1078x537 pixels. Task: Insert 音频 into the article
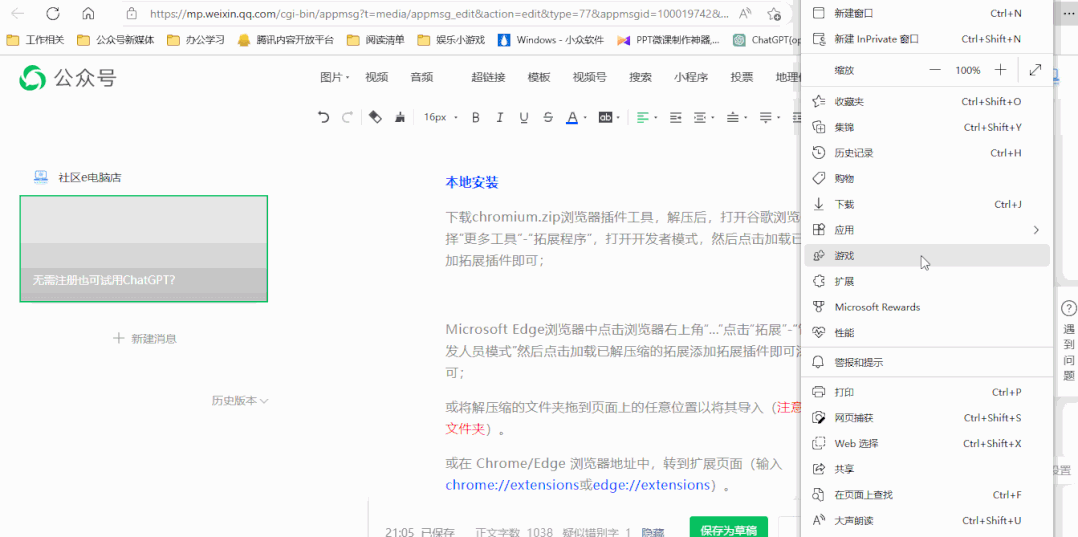[x=421, y=77]
